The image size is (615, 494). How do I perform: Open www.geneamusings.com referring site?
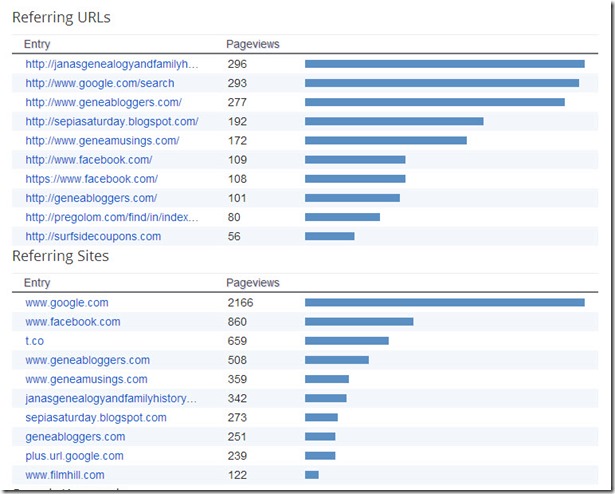pyautogui.click(x=86, y=379)
